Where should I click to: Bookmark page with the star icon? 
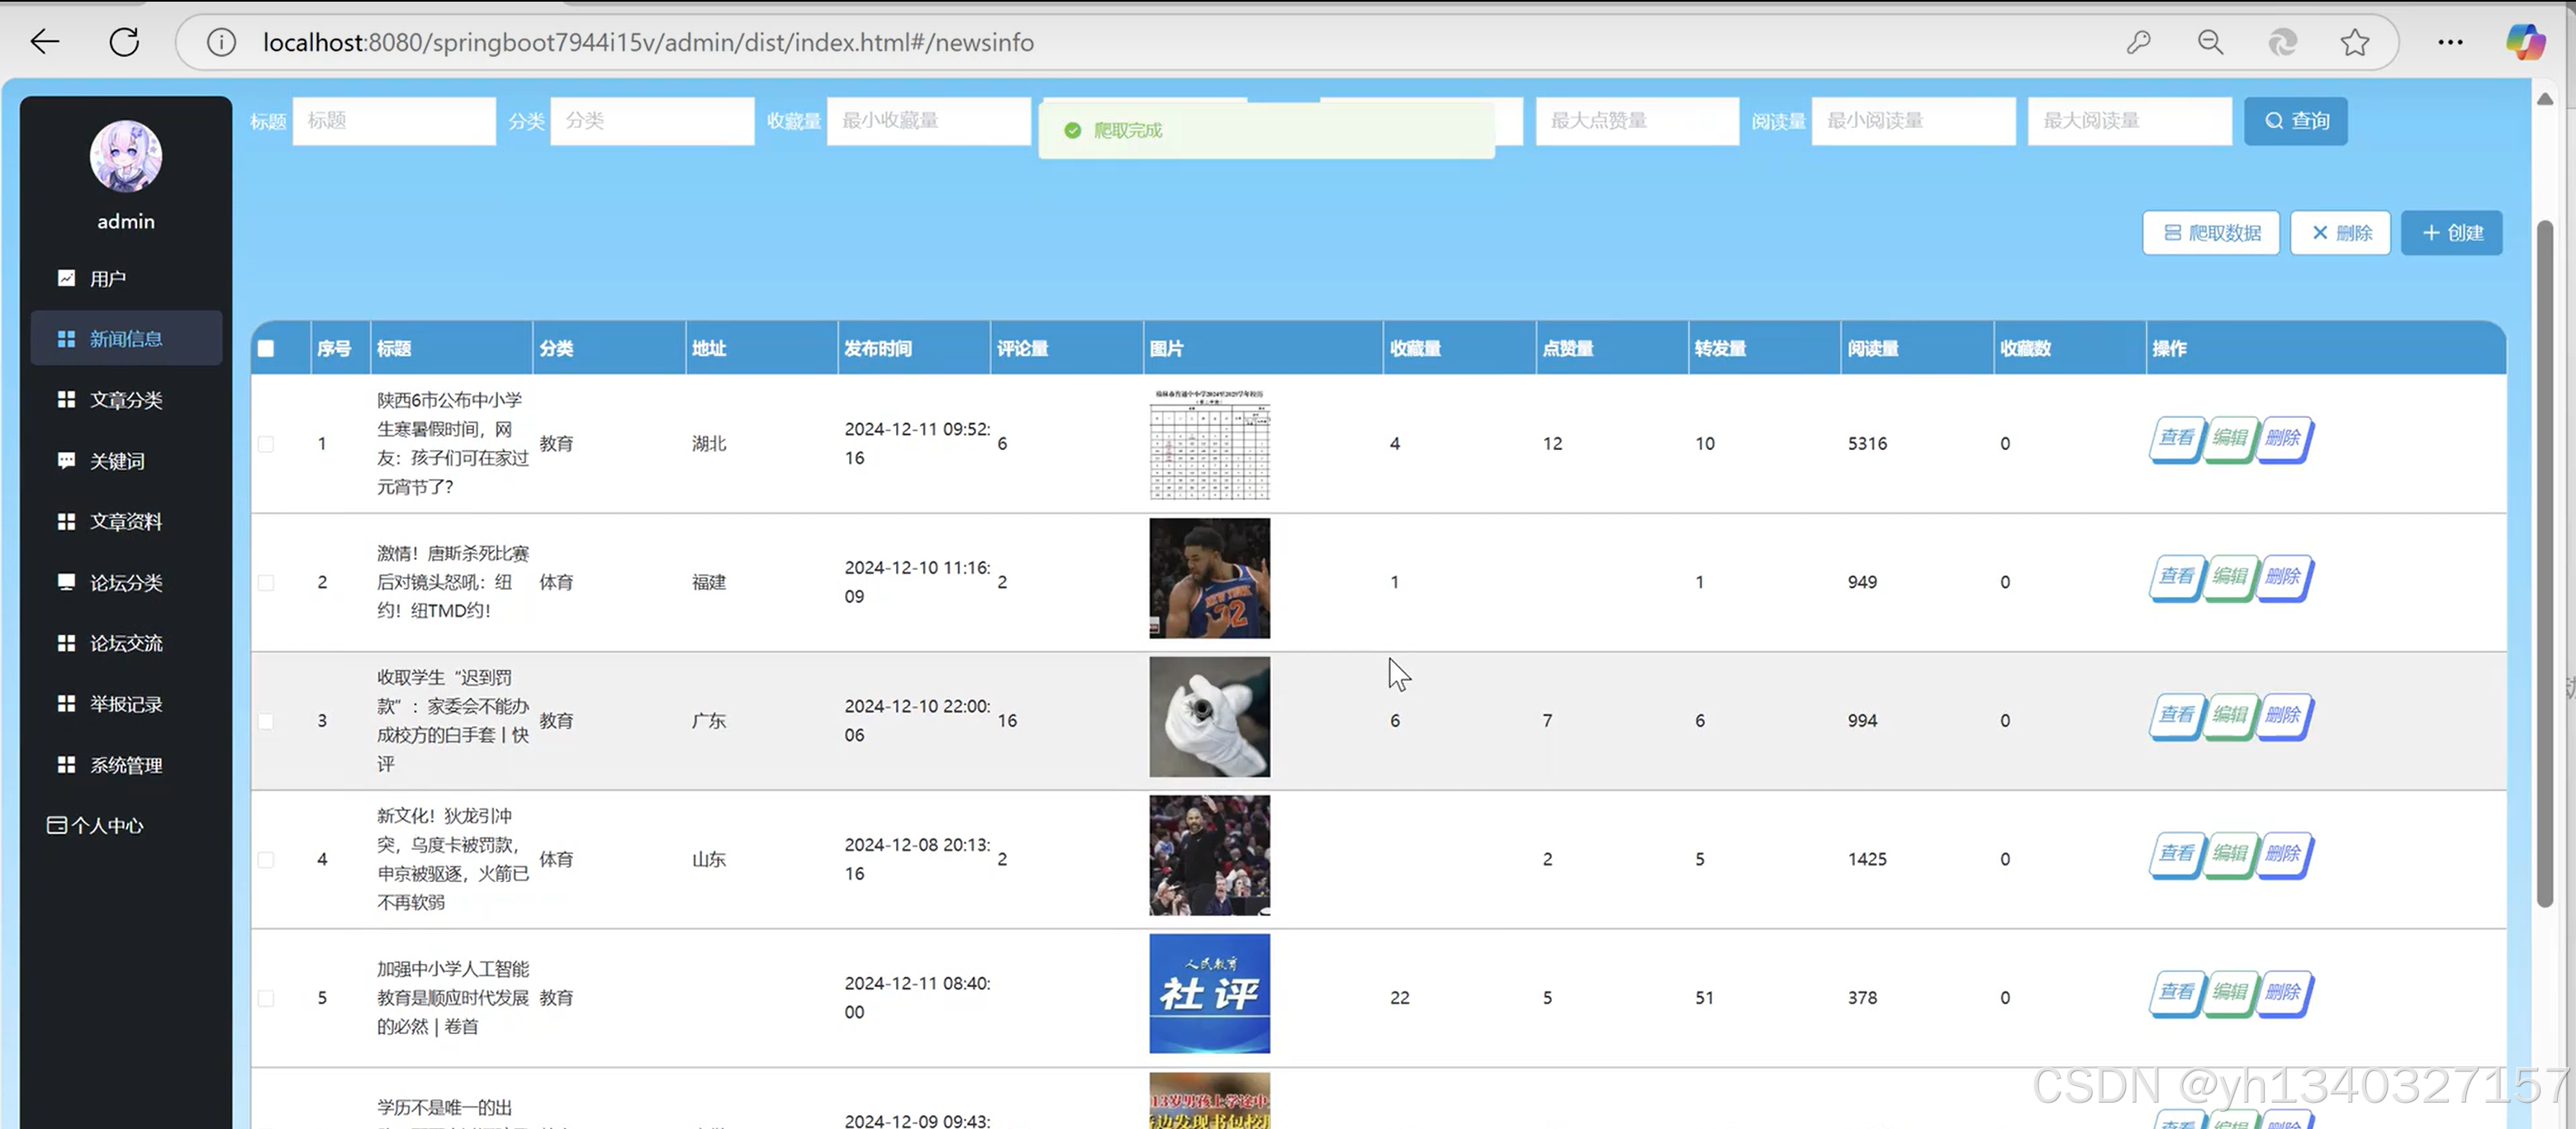[x=2354, y=42]
